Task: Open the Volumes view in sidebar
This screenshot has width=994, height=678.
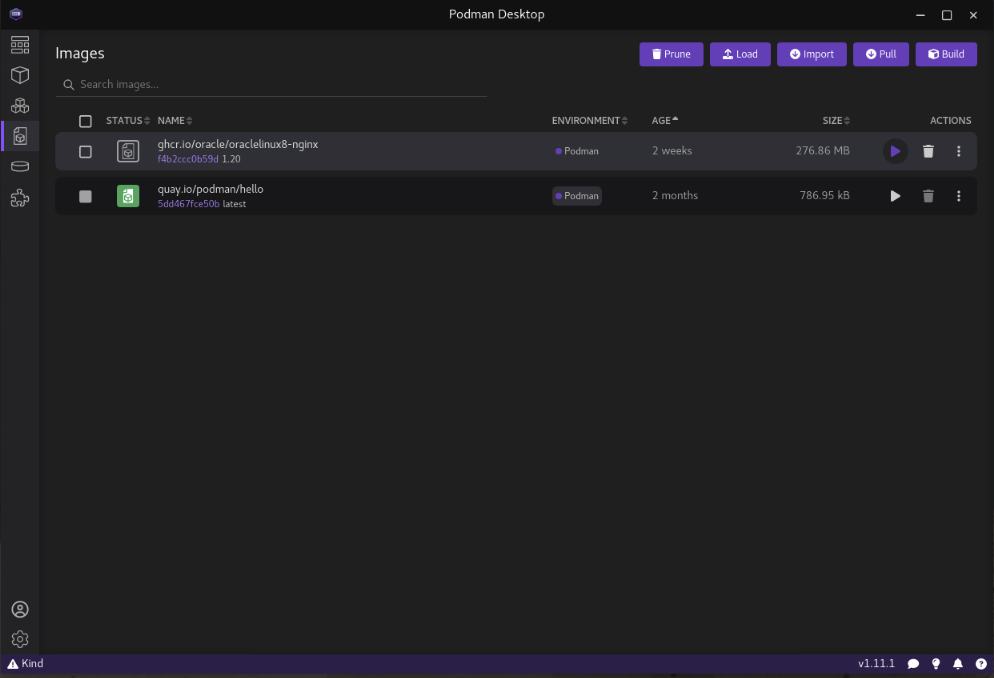Action: tap(20, 167)
